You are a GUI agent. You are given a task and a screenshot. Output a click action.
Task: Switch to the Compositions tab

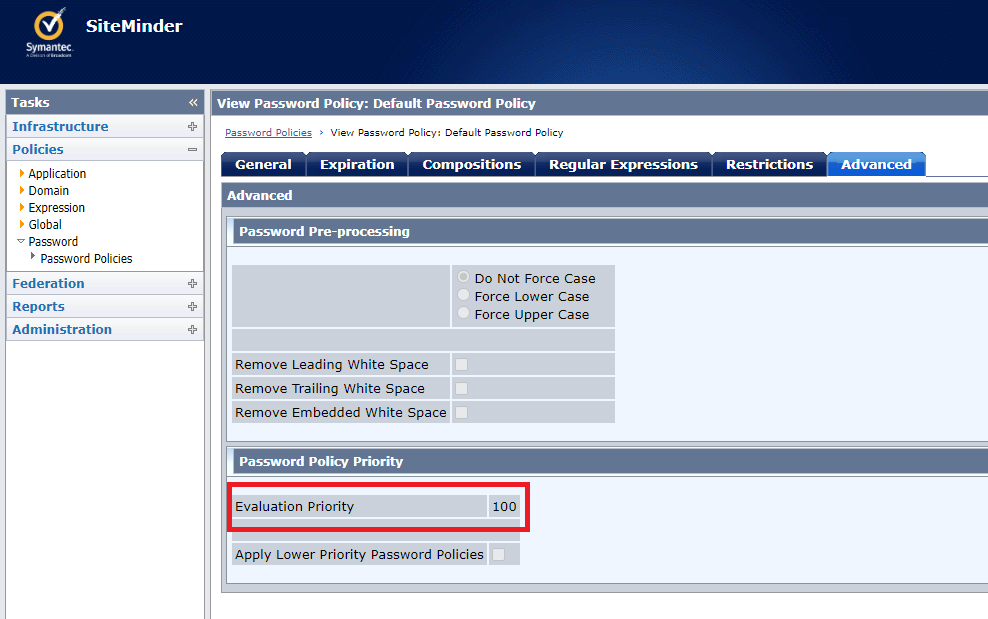click(472, 165)
